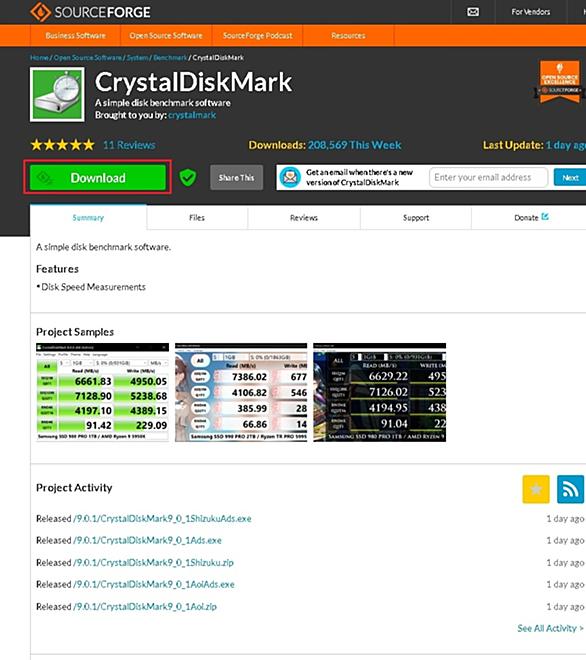
Task: Go to System breadcrumb
Action: tap(137, 57)
